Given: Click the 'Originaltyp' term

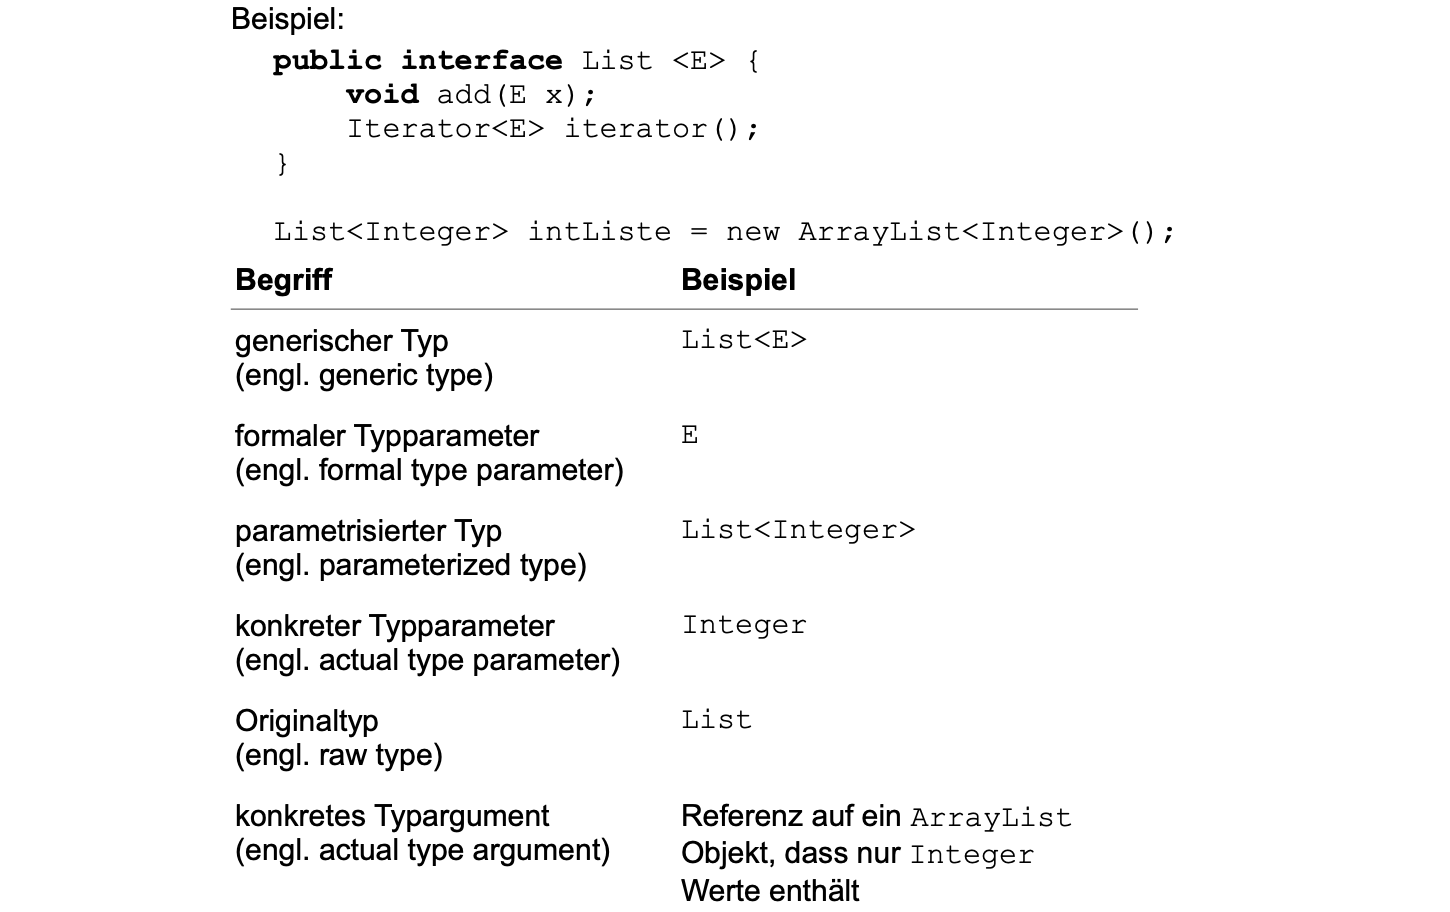Looking at the screenshot, I should pos(306,721).
